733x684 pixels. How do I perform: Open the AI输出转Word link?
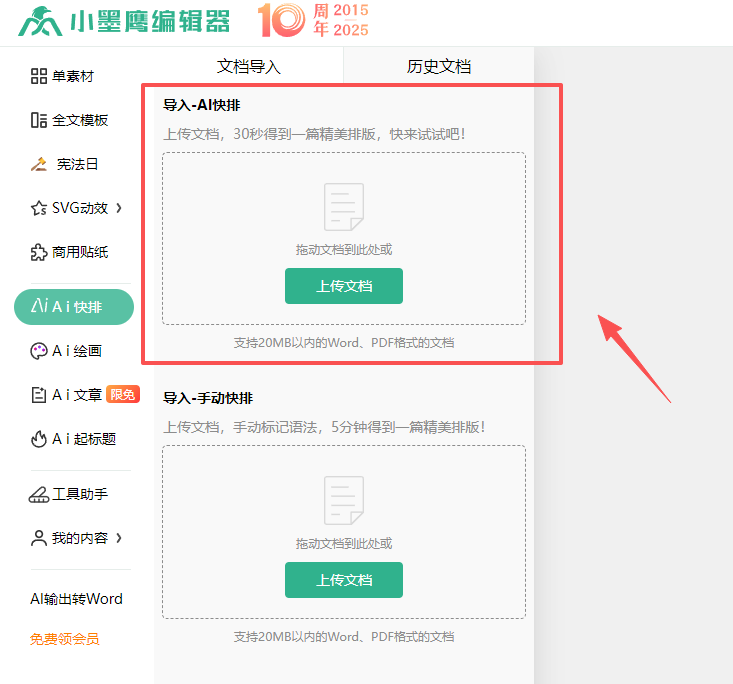point(76,599)
